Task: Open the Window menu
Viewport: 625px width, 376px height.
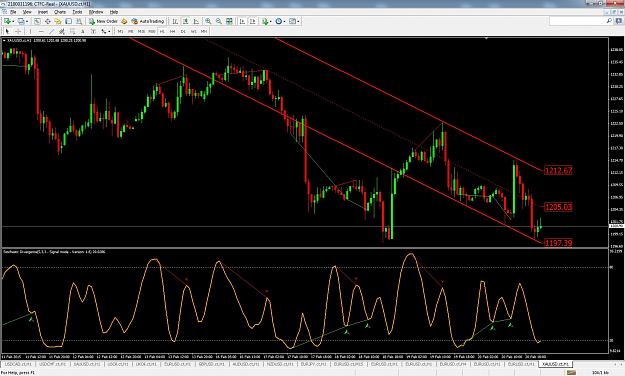Action: [x=96, y=12]
